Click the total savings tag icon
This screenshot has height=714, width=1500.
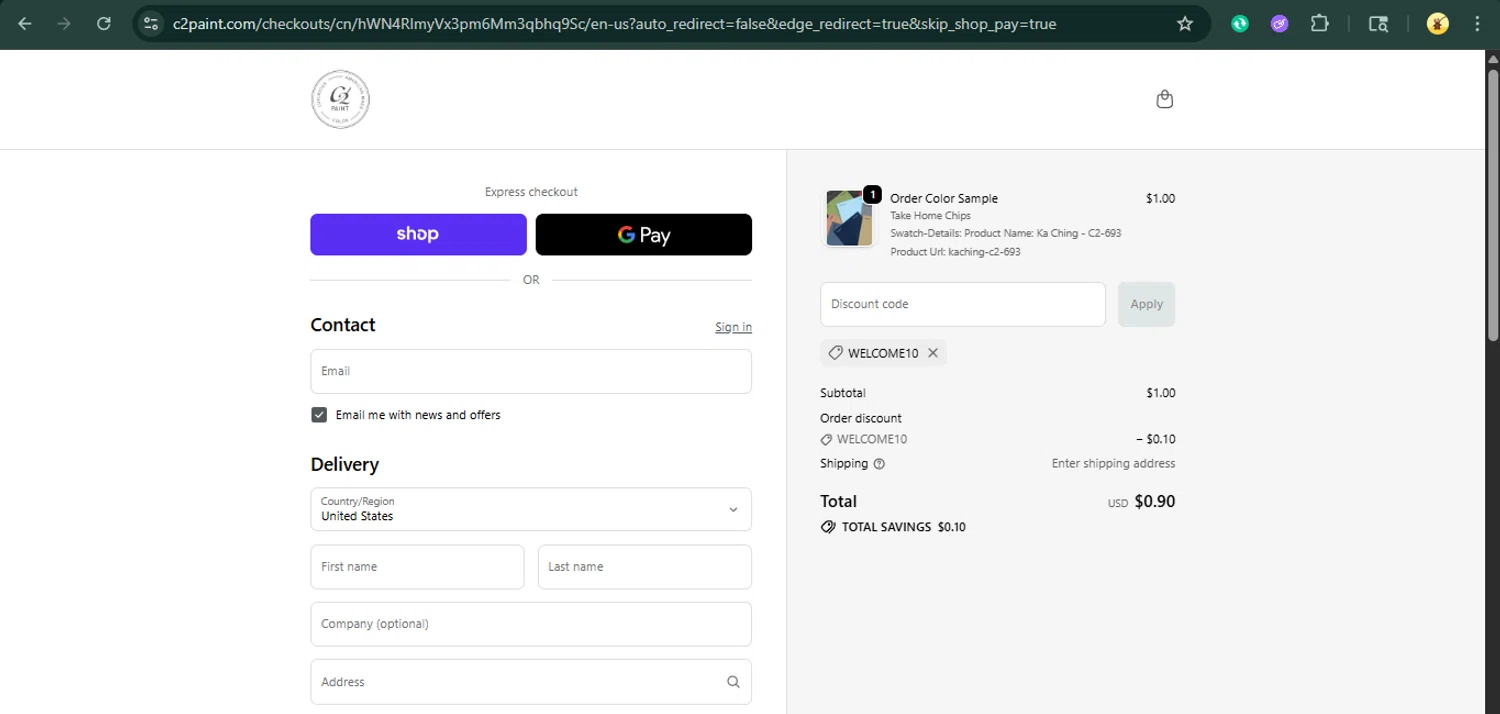[828, 527]
